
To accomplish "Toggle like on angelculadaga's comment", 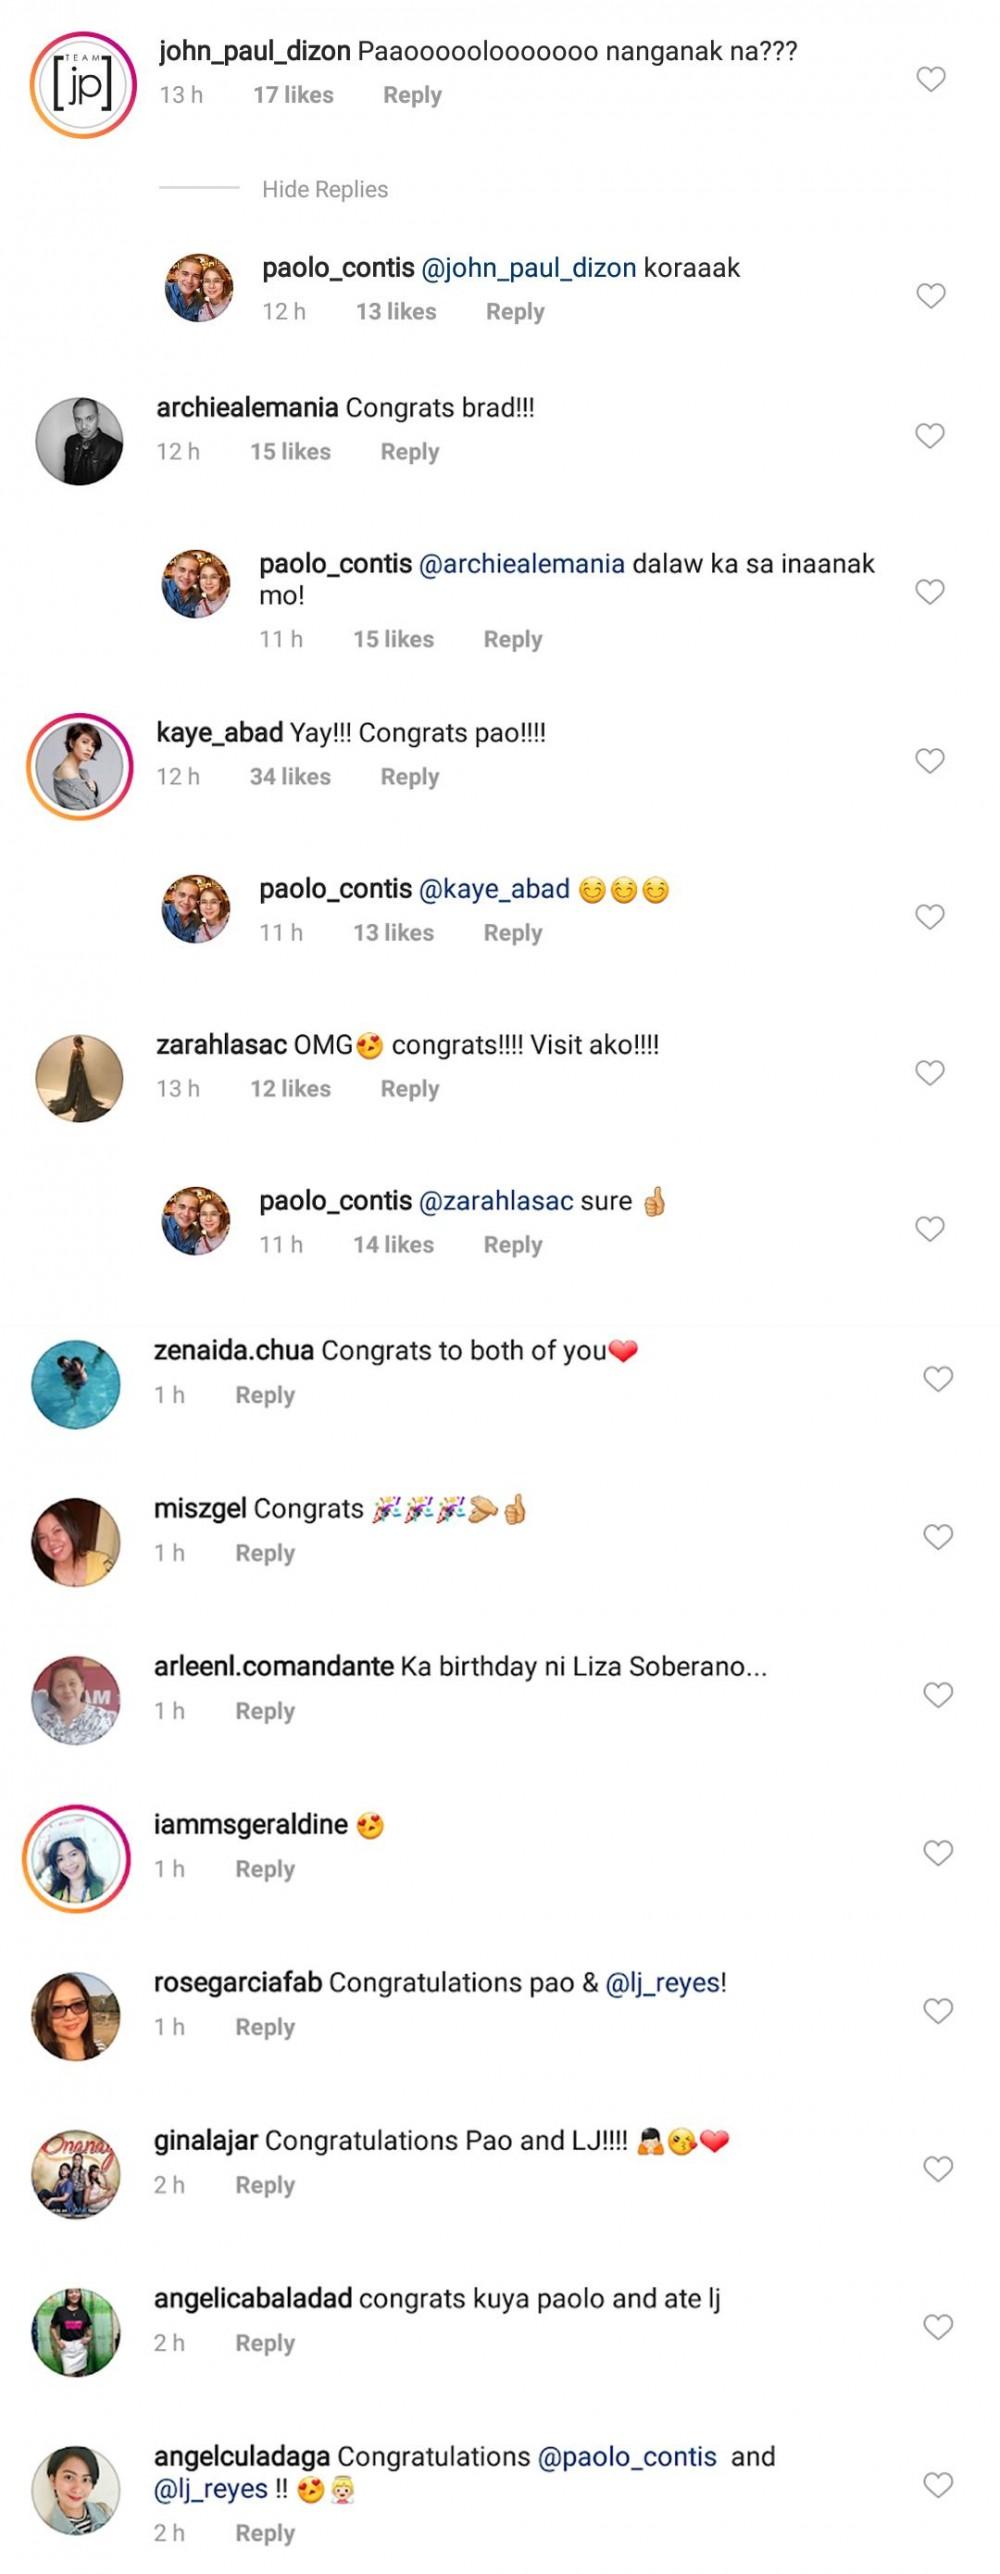I will (x=937, y=2485).
